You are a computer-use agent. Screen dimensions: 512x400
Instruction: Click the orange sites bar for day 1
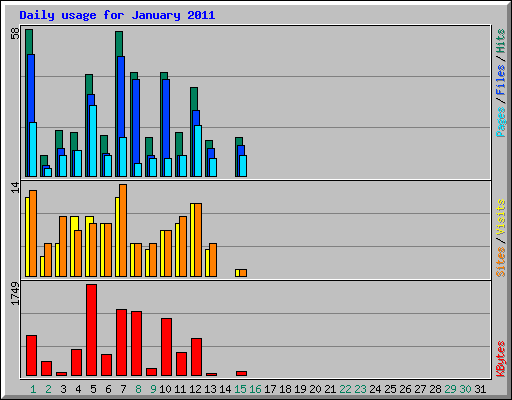point(33,233)
